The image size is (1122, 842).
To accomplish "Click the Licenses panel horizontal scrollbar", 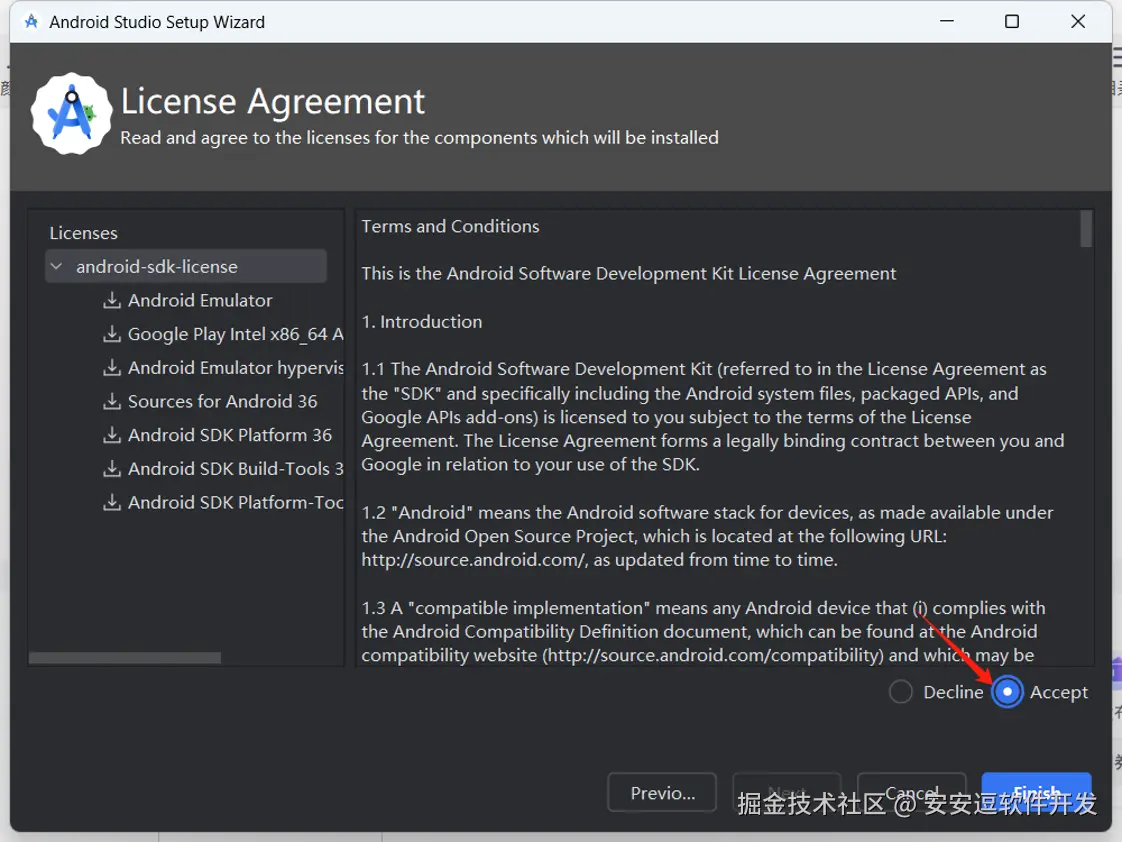I will click(x=125, y=658).
